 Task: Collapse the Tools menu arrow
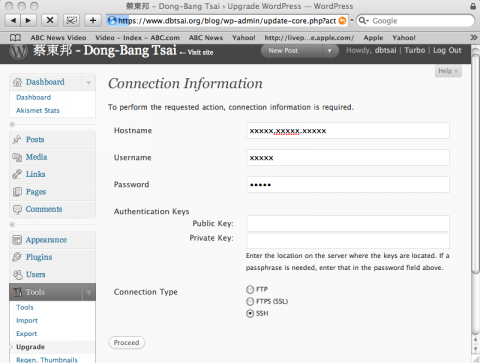coord(89,292)
